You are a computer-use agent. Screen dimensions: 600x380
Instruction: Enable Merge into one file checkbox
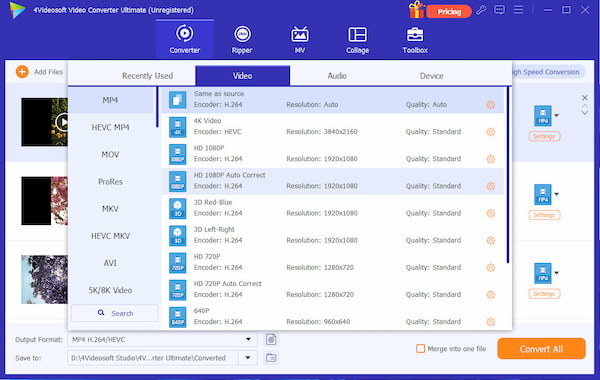[421, 349]
